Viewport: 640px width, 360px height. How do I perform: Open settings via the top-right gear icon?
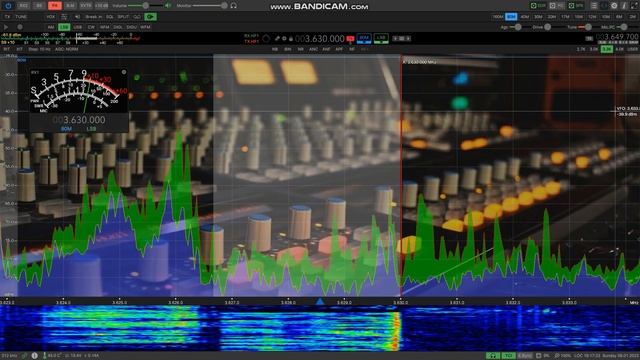(614, 6)
